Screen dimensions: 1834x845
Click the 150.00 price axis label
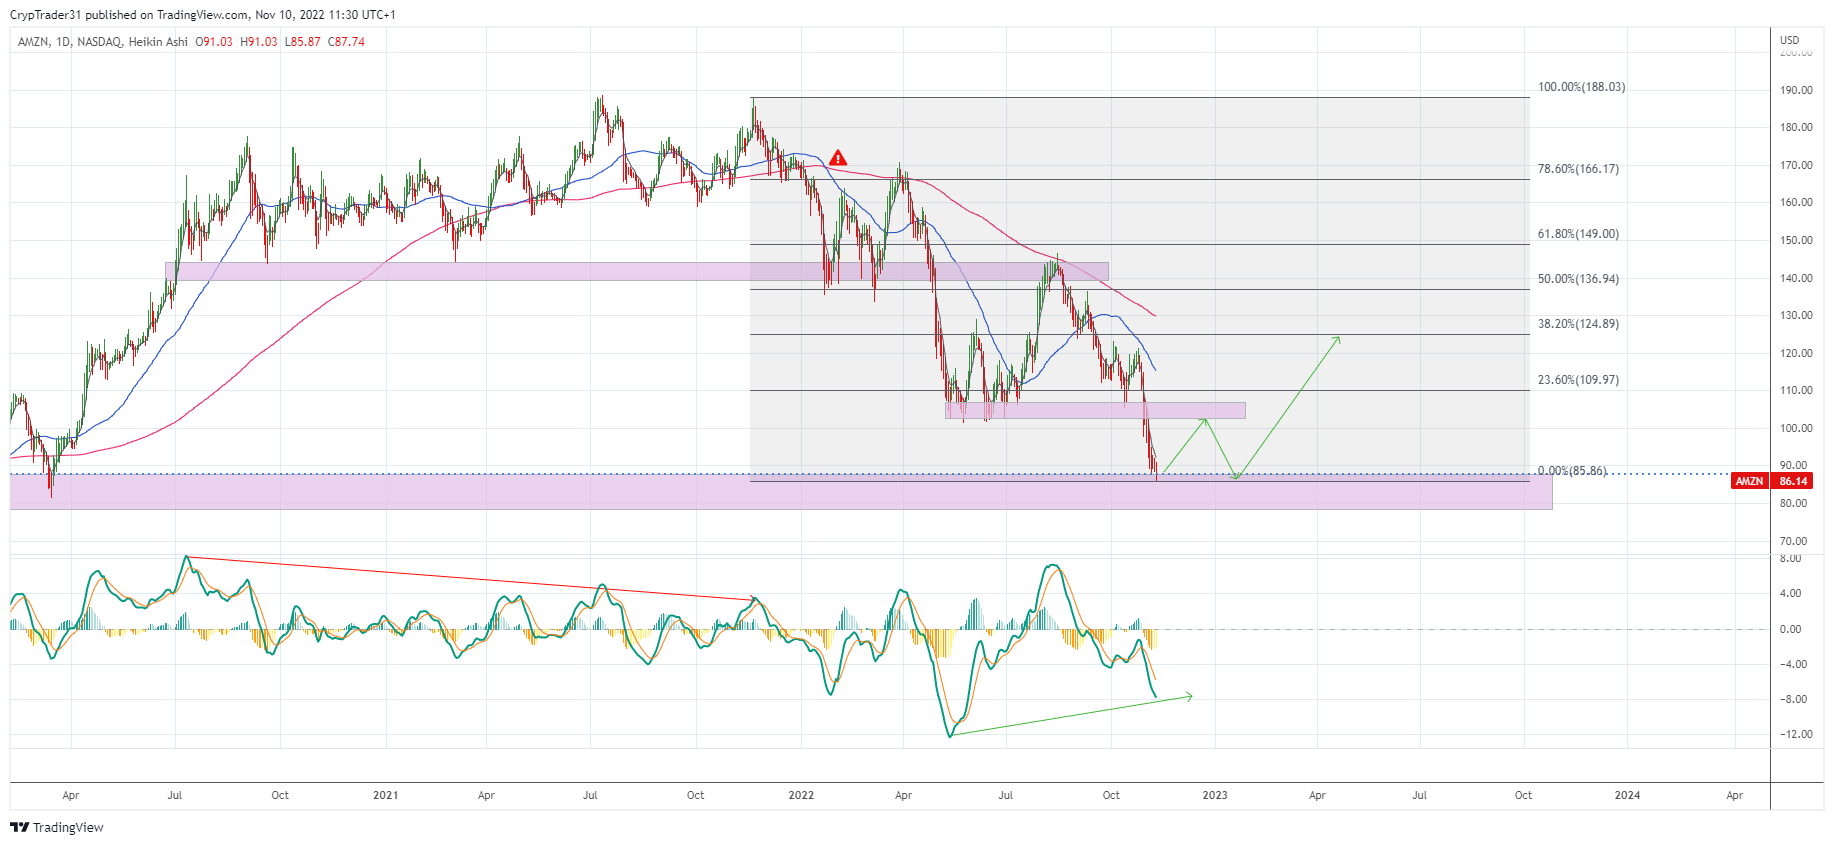1796,240
